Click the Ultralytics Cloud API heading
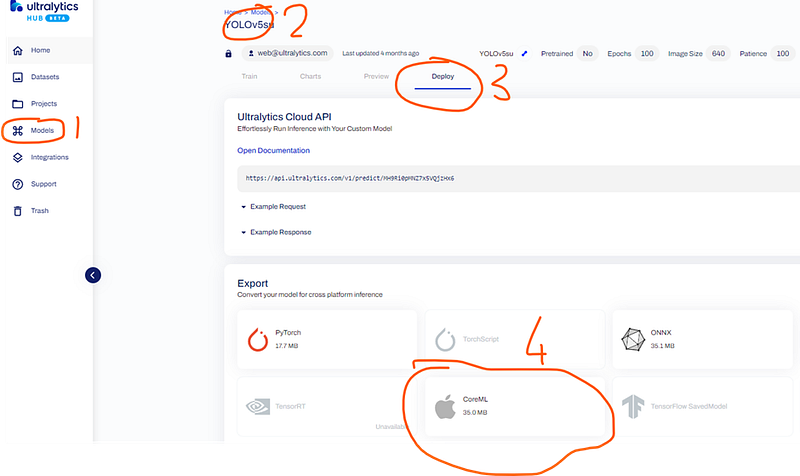The image size is (800, 476). 284,117
